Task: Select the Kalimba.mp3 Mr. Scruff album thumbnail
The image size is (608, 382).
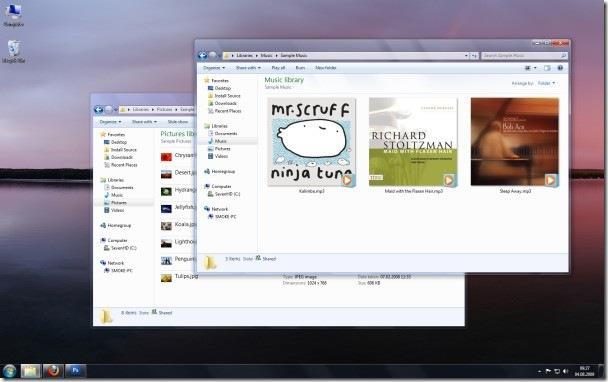Action: [312, 142]
